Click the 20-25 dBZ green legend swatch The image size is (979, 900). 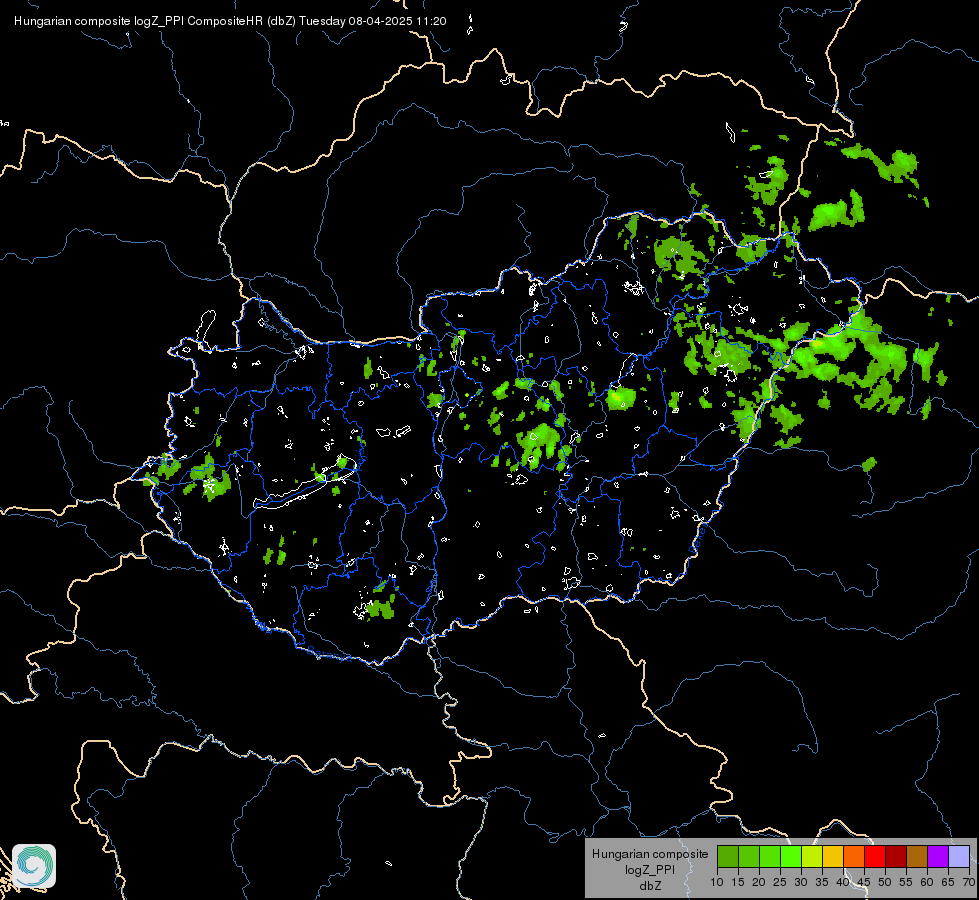tap(770, 857)
